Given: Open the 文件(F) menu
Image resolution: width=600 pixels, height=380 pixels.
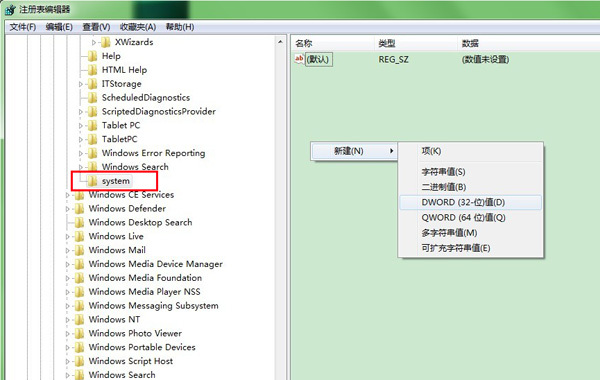Looking at the screenshot, I should [23, 27].
